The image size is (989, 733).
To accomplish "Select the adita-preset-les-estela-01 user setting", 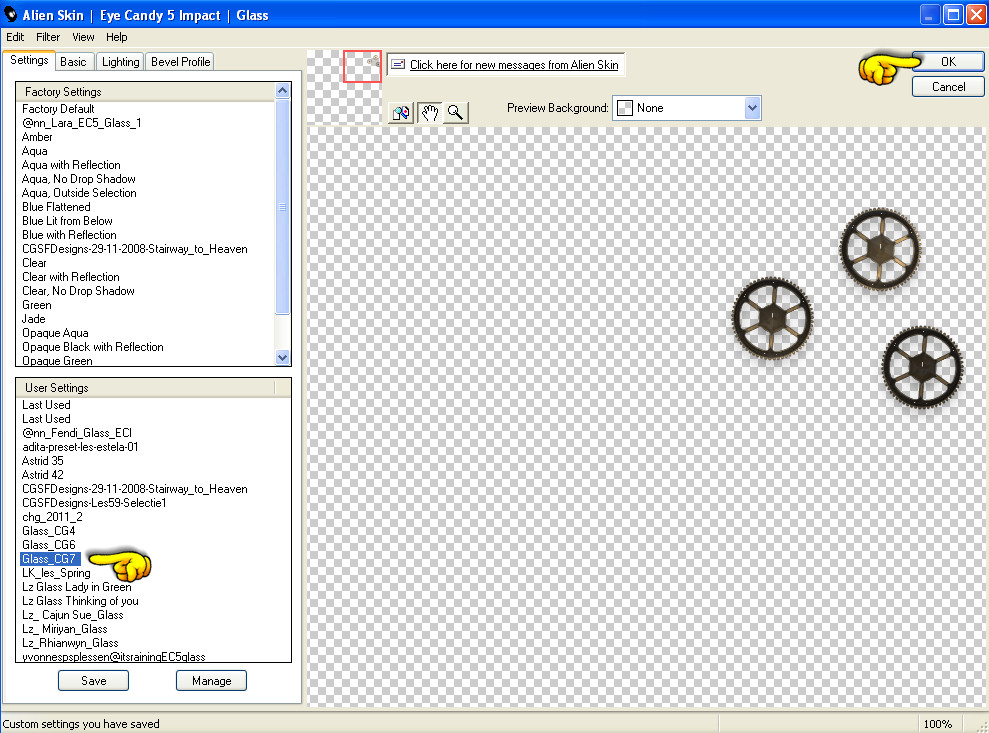I will (x=80, y=447).
